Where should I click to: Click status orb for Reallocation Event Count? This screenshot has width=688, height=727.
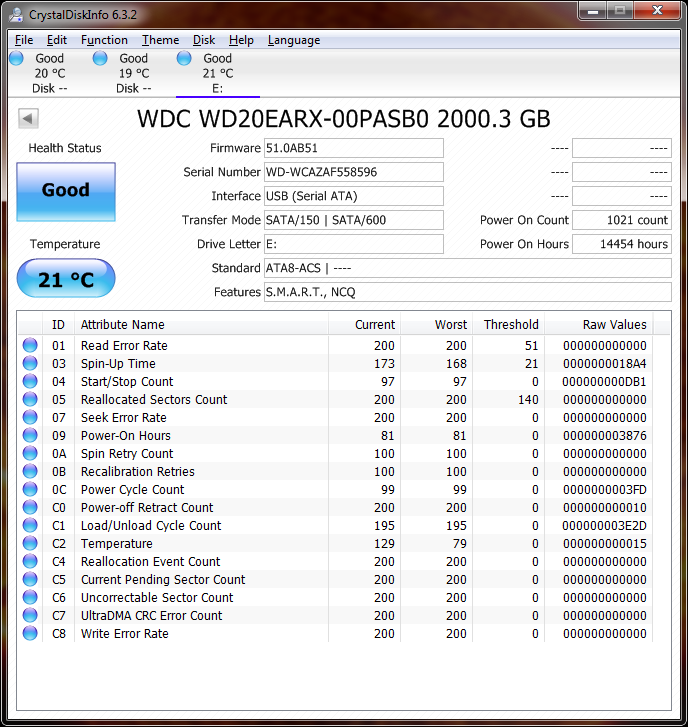[30, 561]
